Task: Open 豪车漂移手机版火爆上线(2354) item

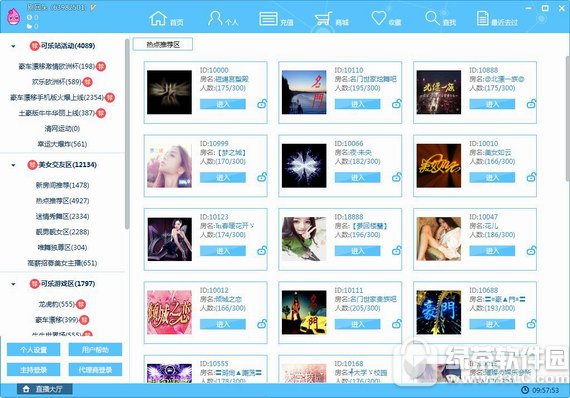Action: click(57, 97)
